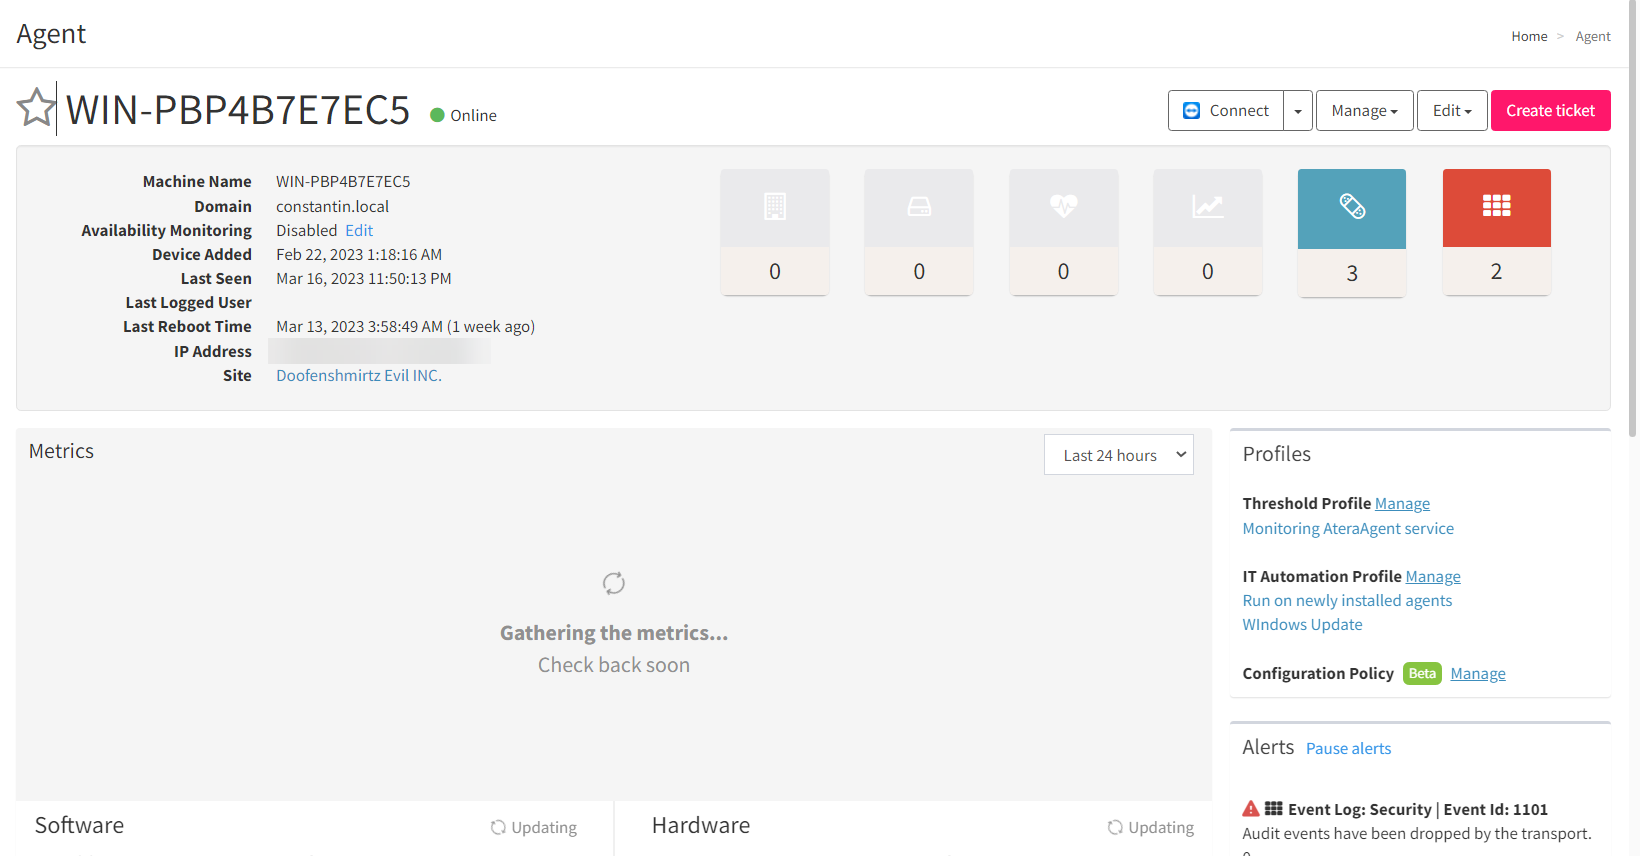
Task: Expand the Last 24 hours metrics selector
Action: (x=1118, y=455)
